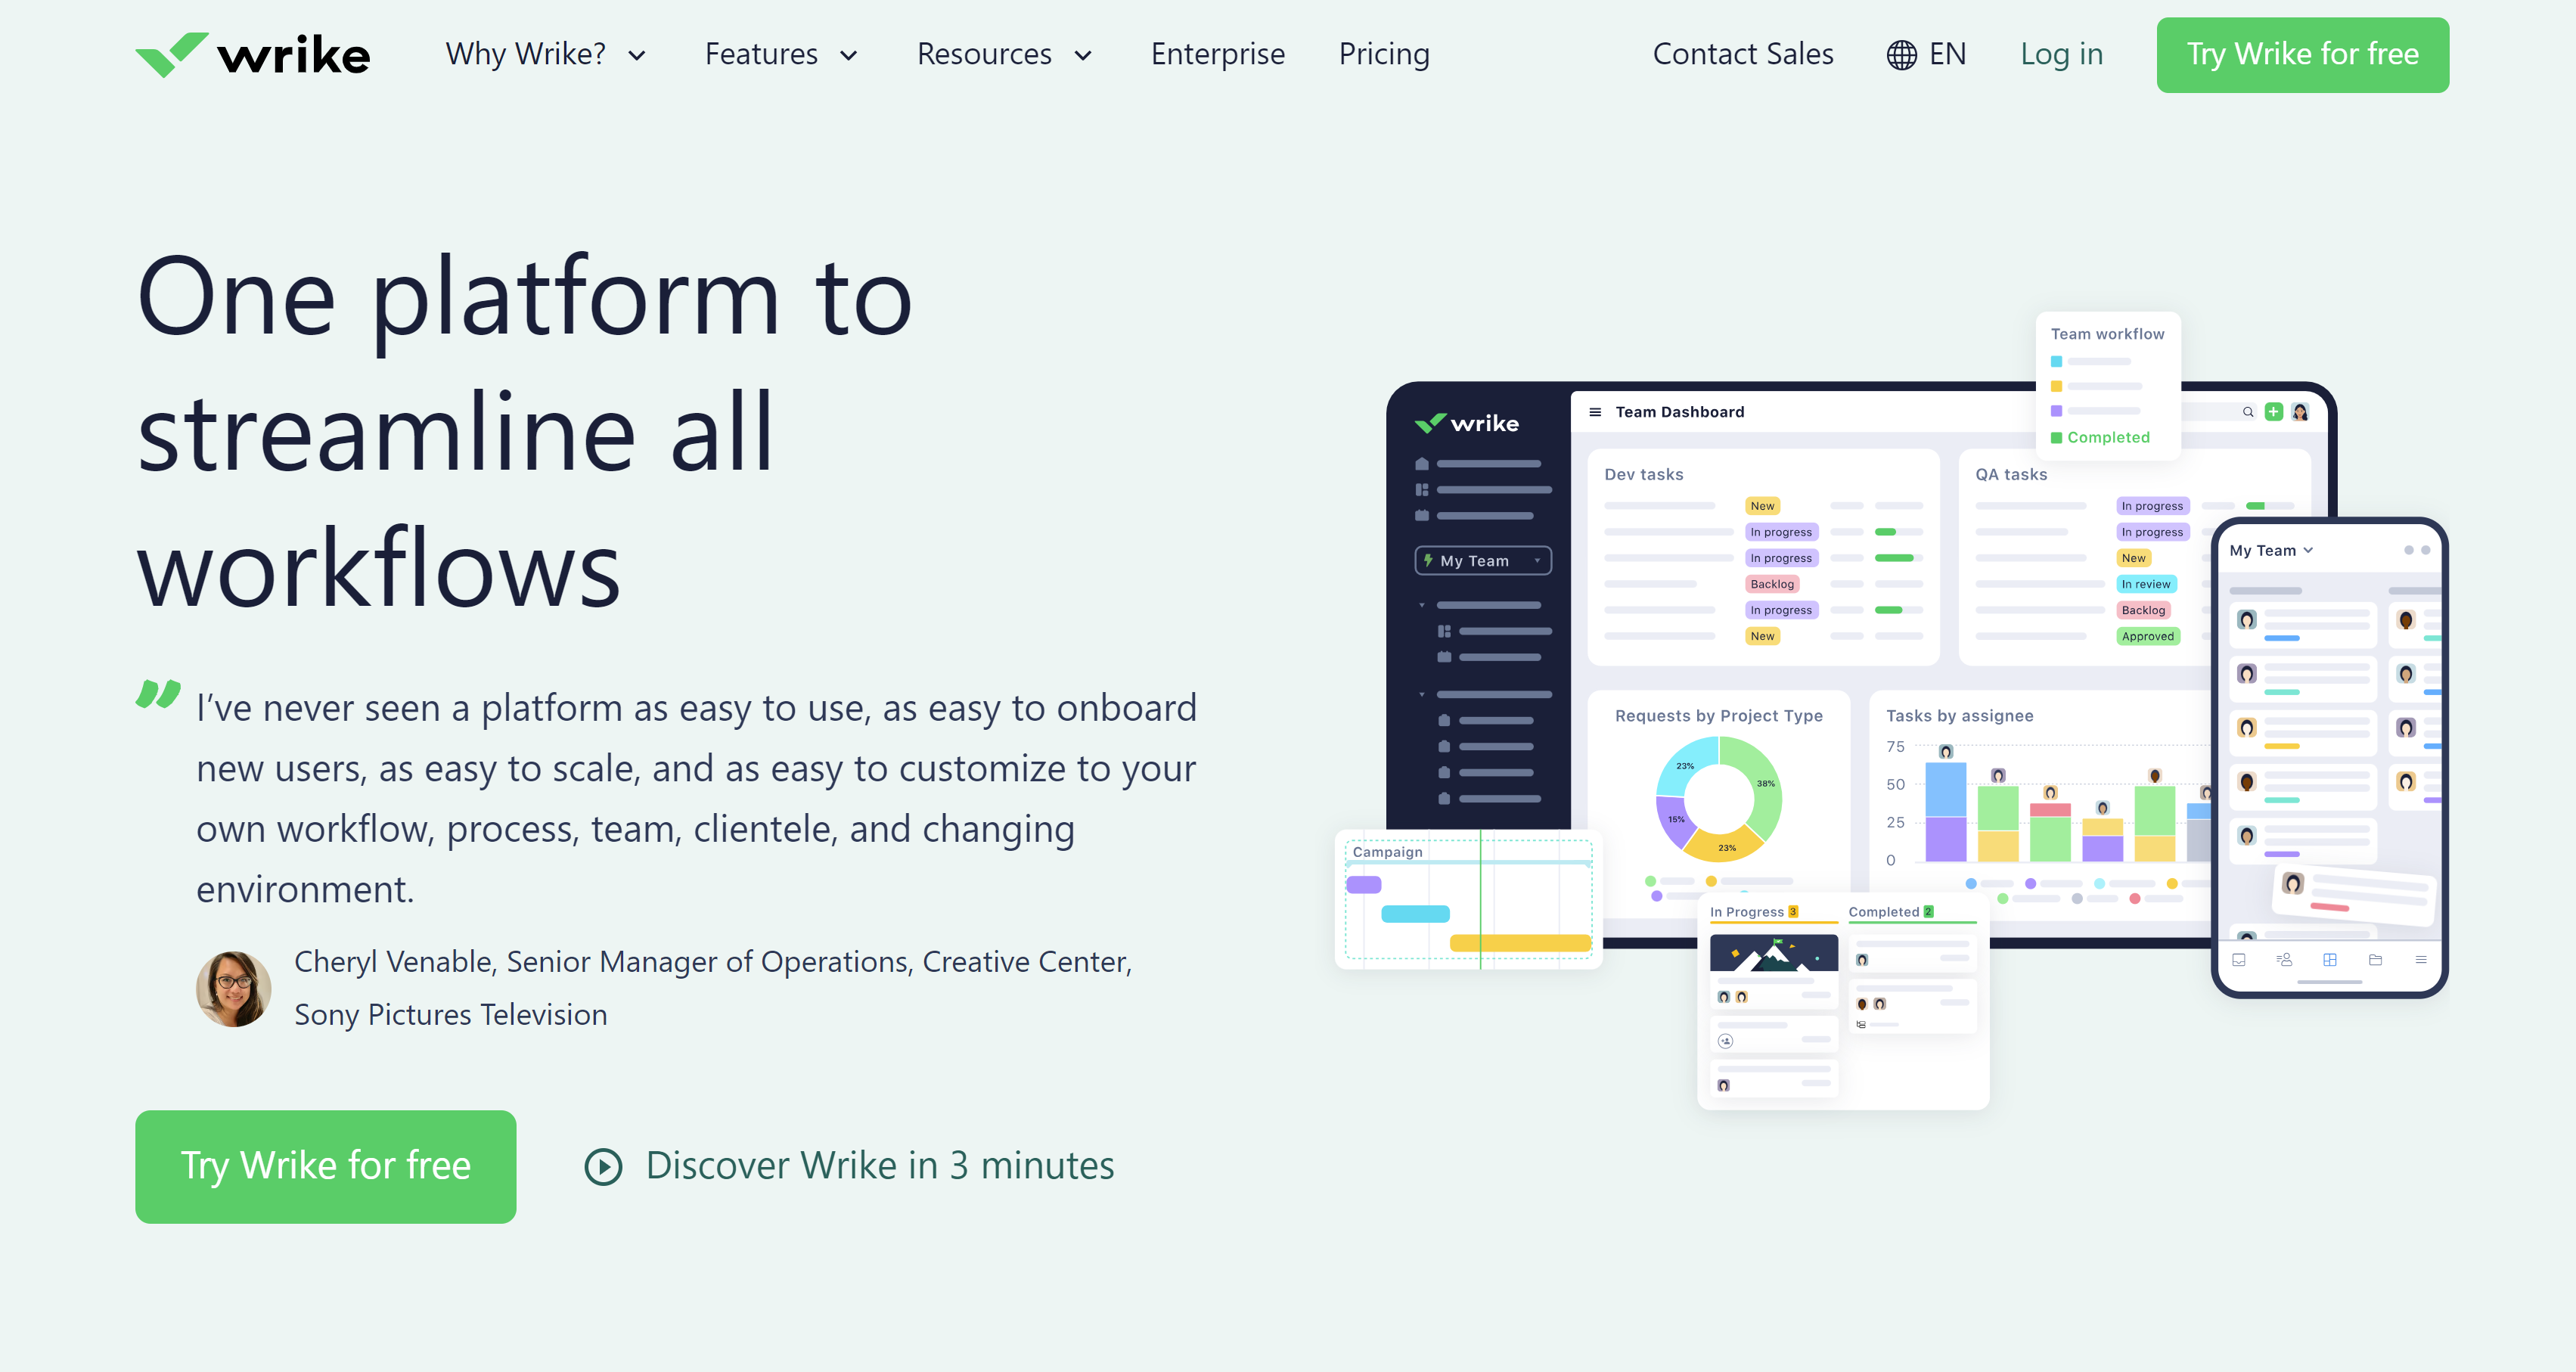Click the user avatar in dashboard header
This screenshot has width=2576, height=1372.
coord(2300,412)
